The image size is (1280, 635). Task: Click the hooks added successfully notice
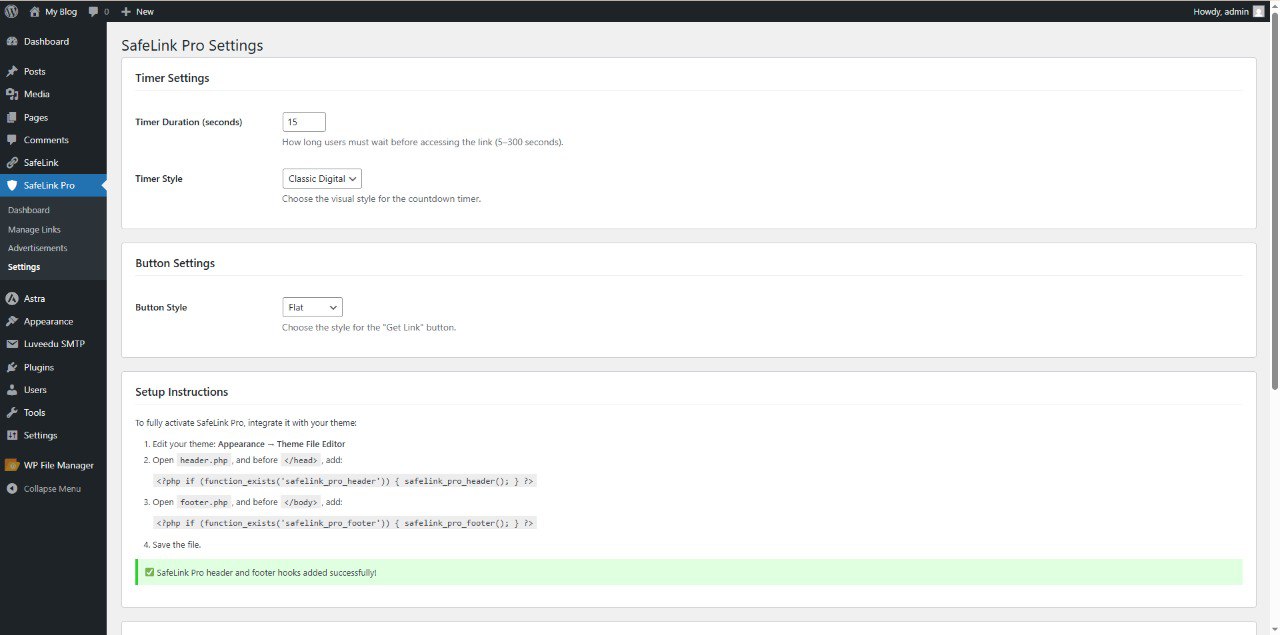click(688, 572)
